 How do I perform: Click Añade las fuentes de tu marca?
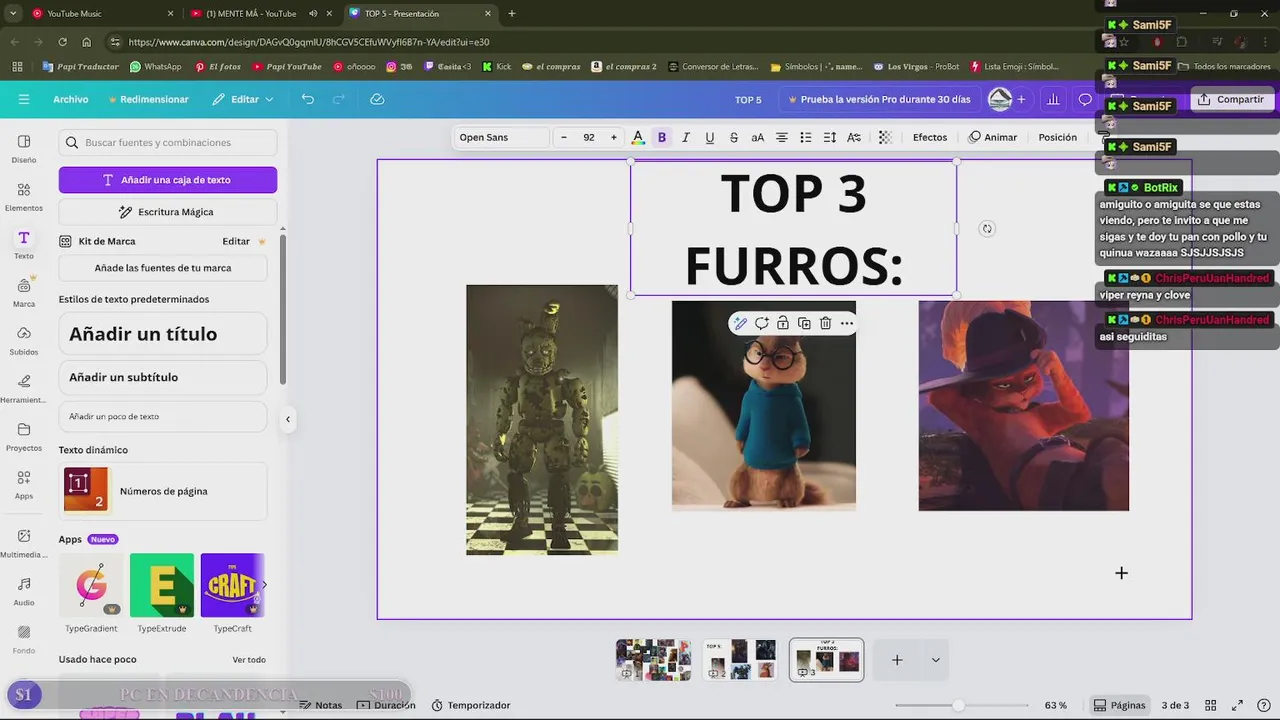[x=163, y=268]
